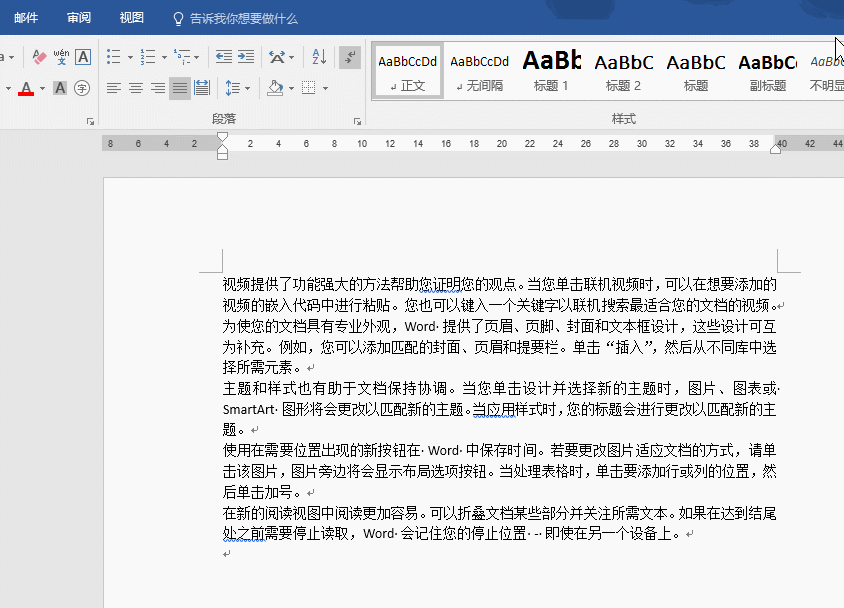Image resolution: width=844 pixels, height=608 pixels.
Task: Expand line spacing options dropdown
Action: point(247,89)
